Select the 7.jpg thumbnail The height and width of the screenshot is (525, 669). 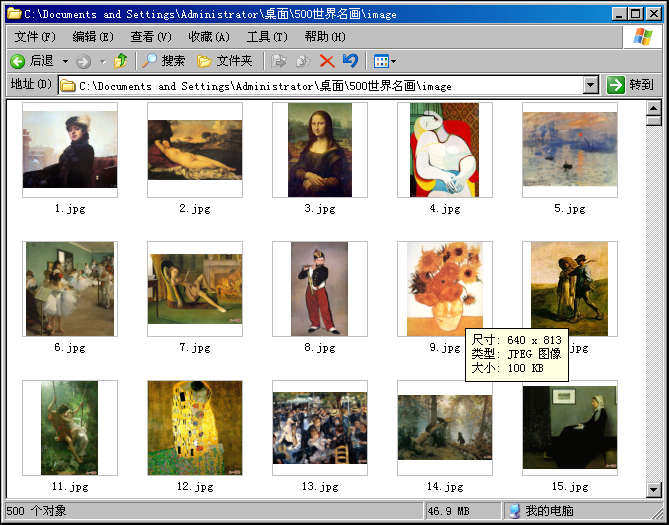[x=195, y=289]
